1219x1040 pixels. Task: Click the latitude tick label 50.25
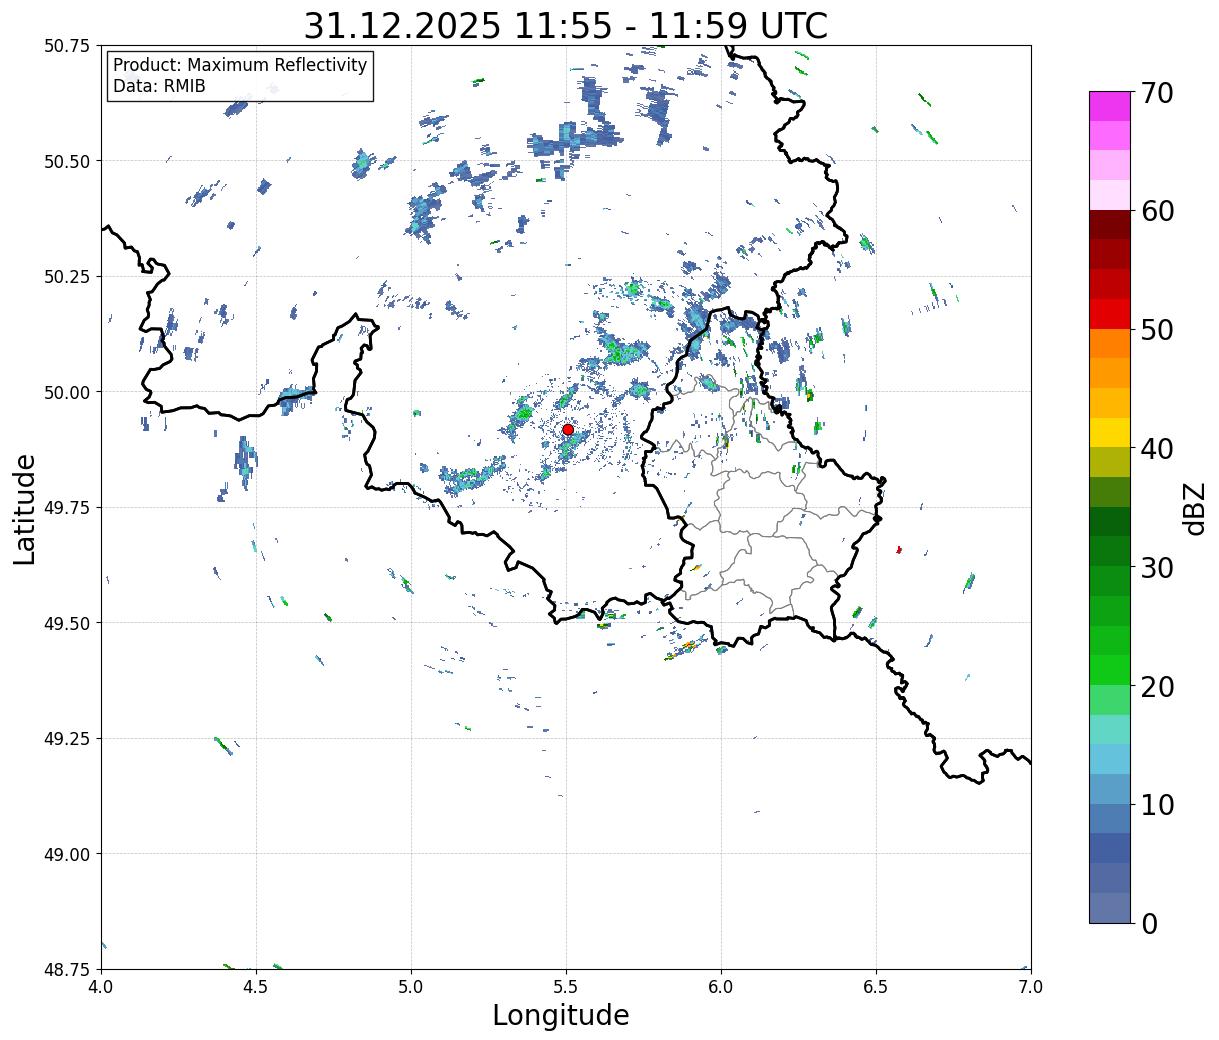[68, 277]
